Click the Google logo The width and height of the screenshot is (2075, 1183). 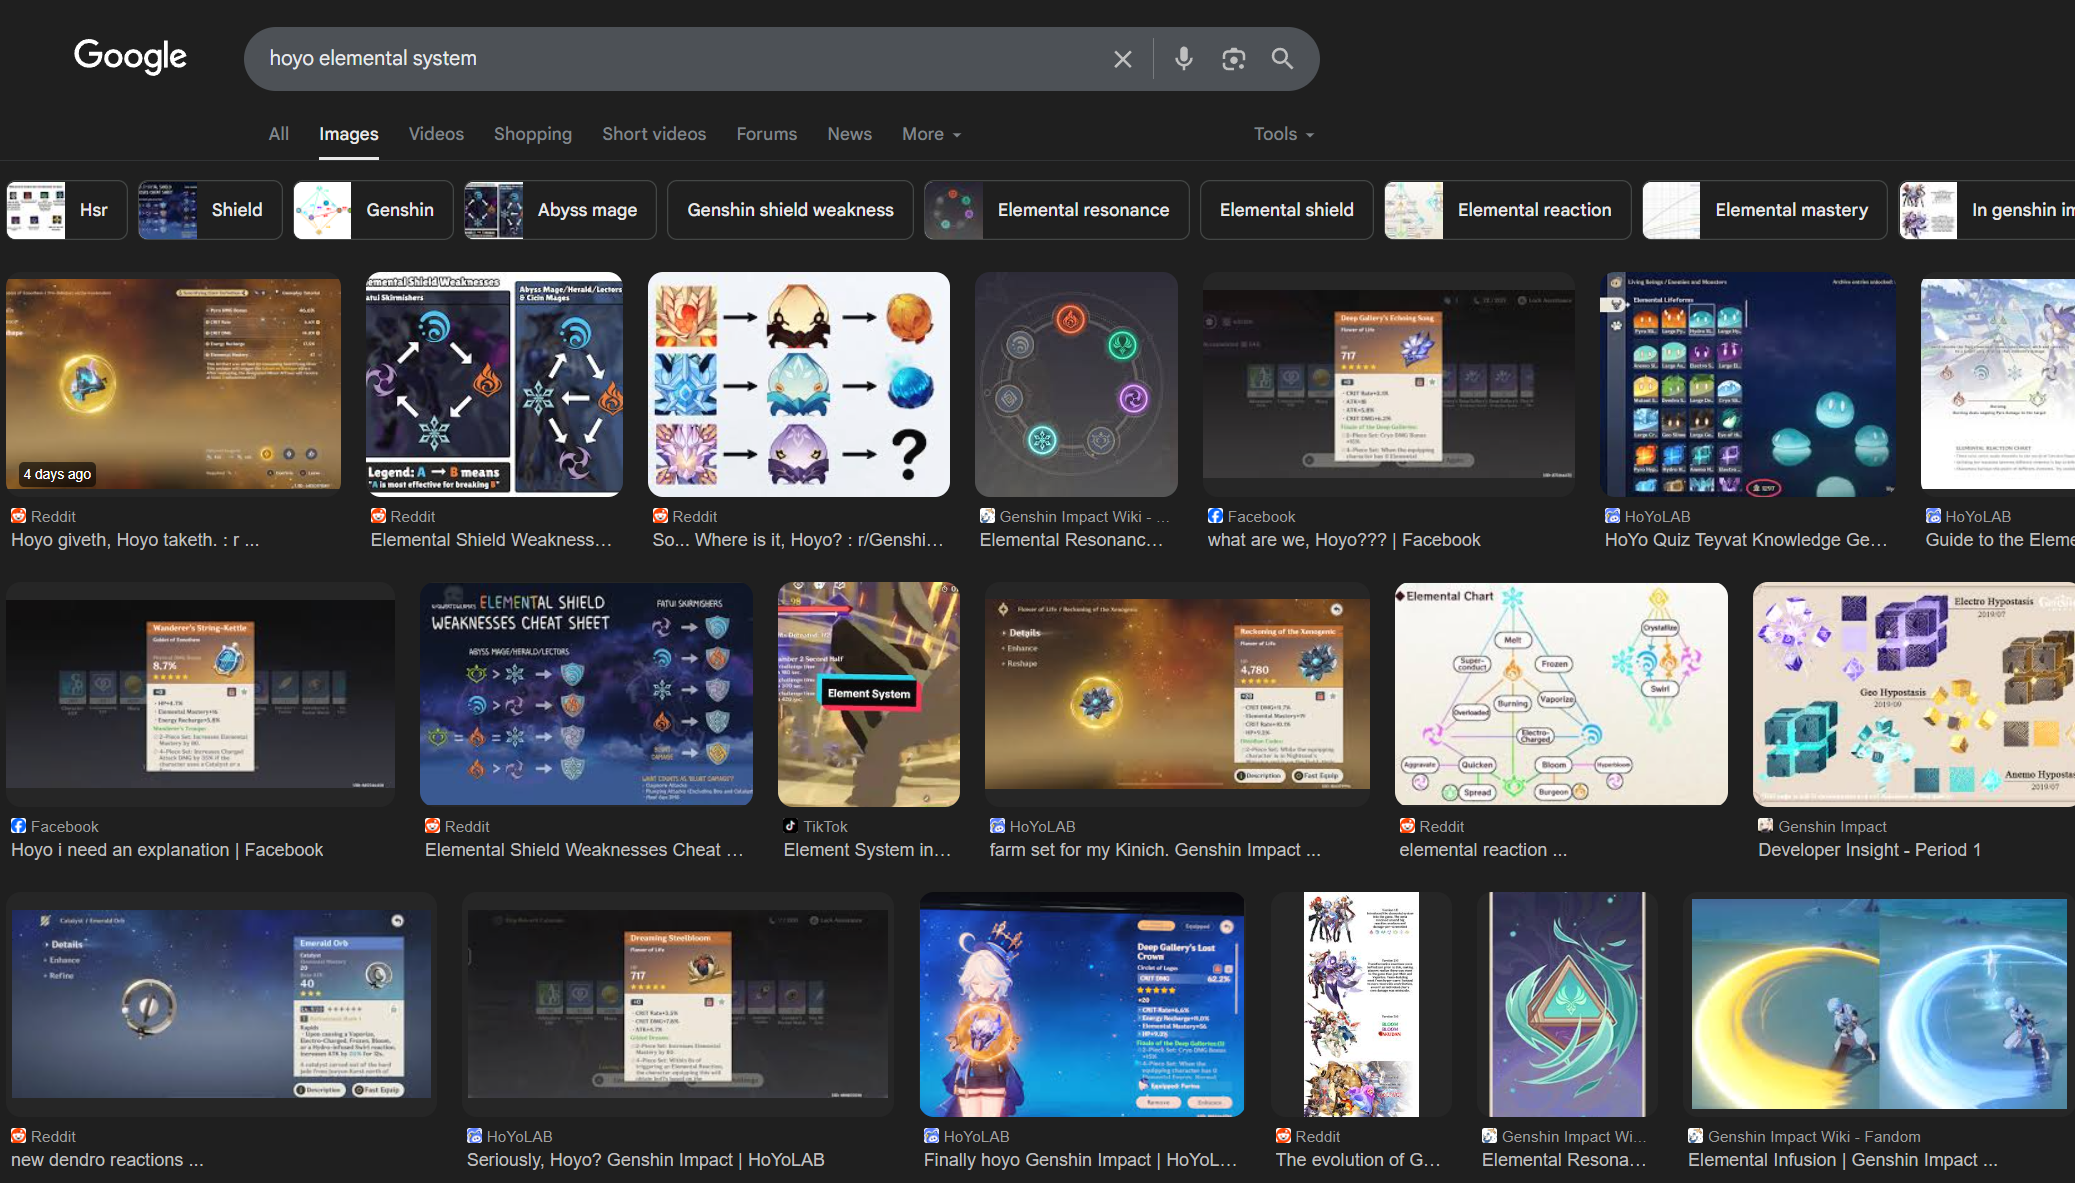tap(130, 57)
